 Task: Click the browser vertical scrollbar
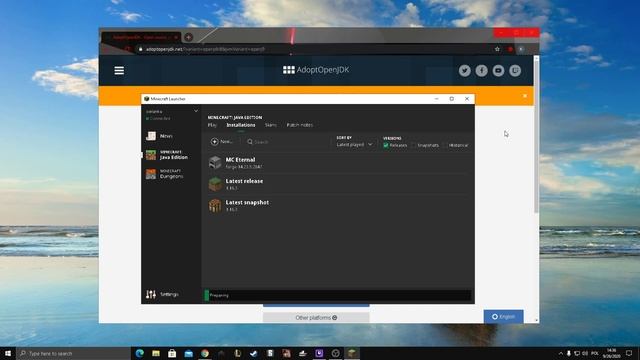click(x=536, y=137)
